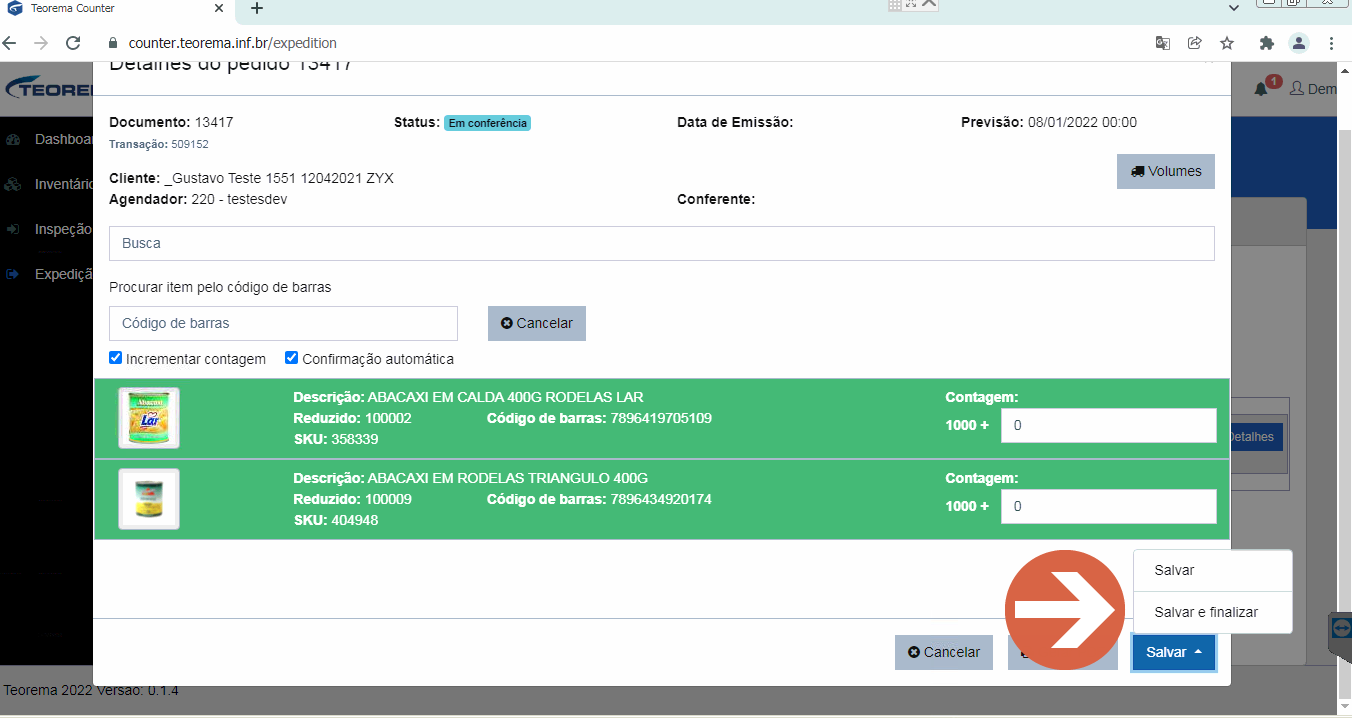Click the site lock icon in address bar
The height and width of the screenshot is (718, 1352).
click(x=113, y=43)
